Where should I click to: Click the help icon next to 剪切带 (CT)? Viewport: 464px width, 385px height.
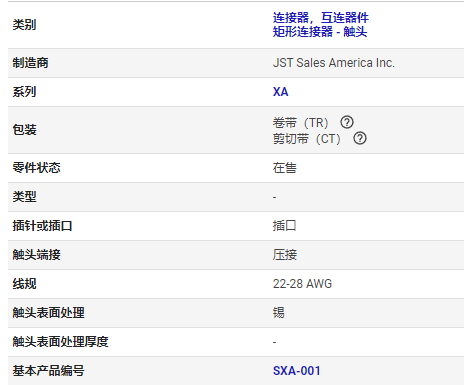(360, 138)
